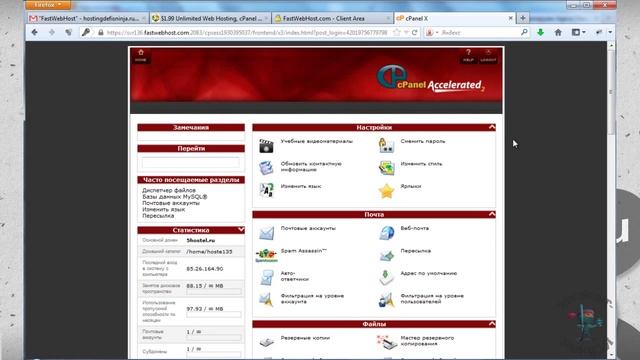The width and height of the screenshot is (640, 360).
Task: Open the frequently visited Изменить язык link
Action: click(163, 209)
